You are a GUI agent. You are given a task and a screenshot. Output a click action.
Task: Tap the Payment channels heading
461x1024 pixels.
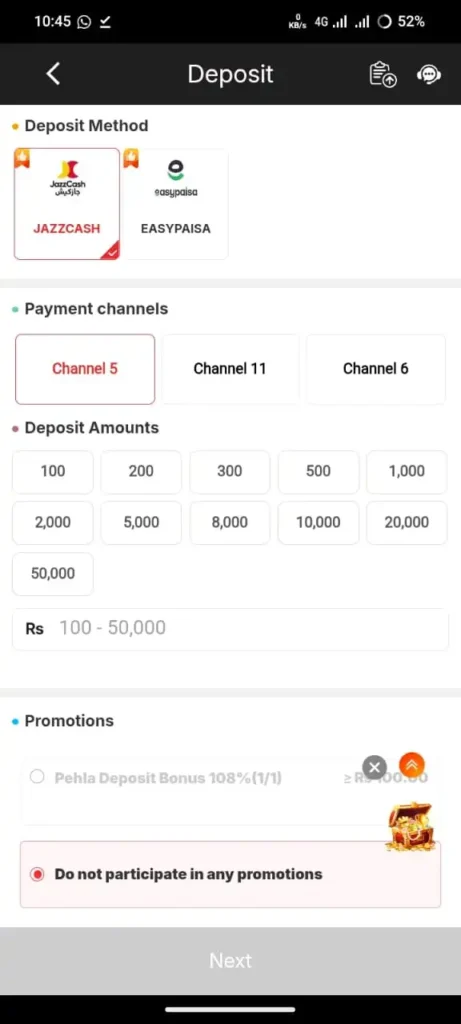96,309
